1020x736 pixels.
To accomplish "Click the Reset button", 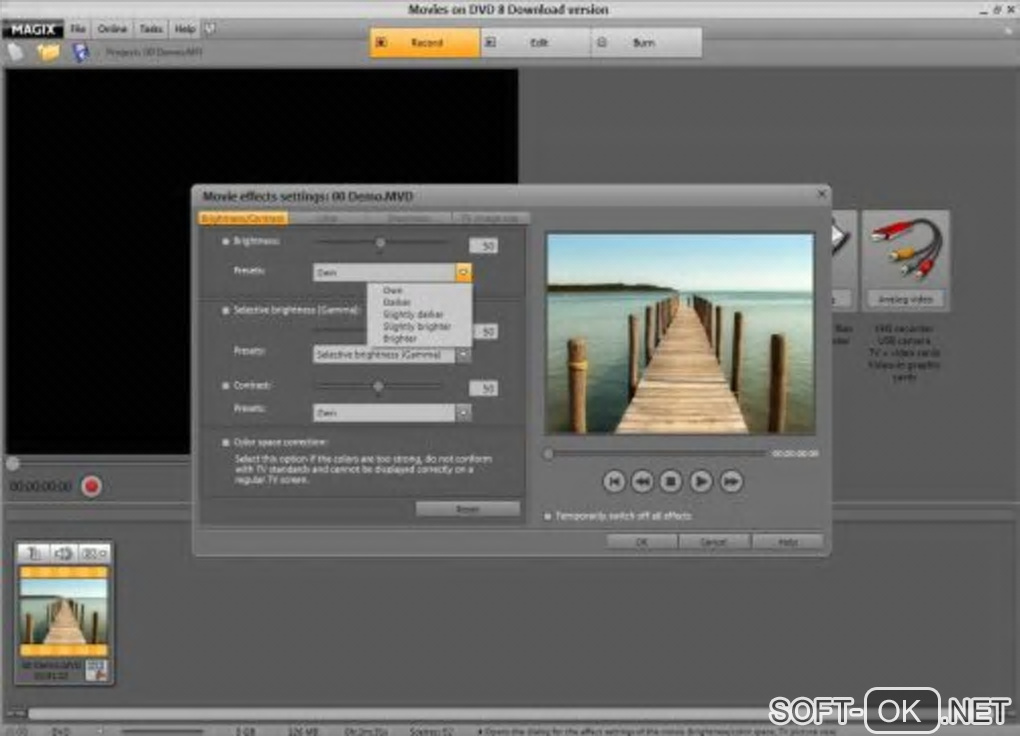I will point(468,509).
